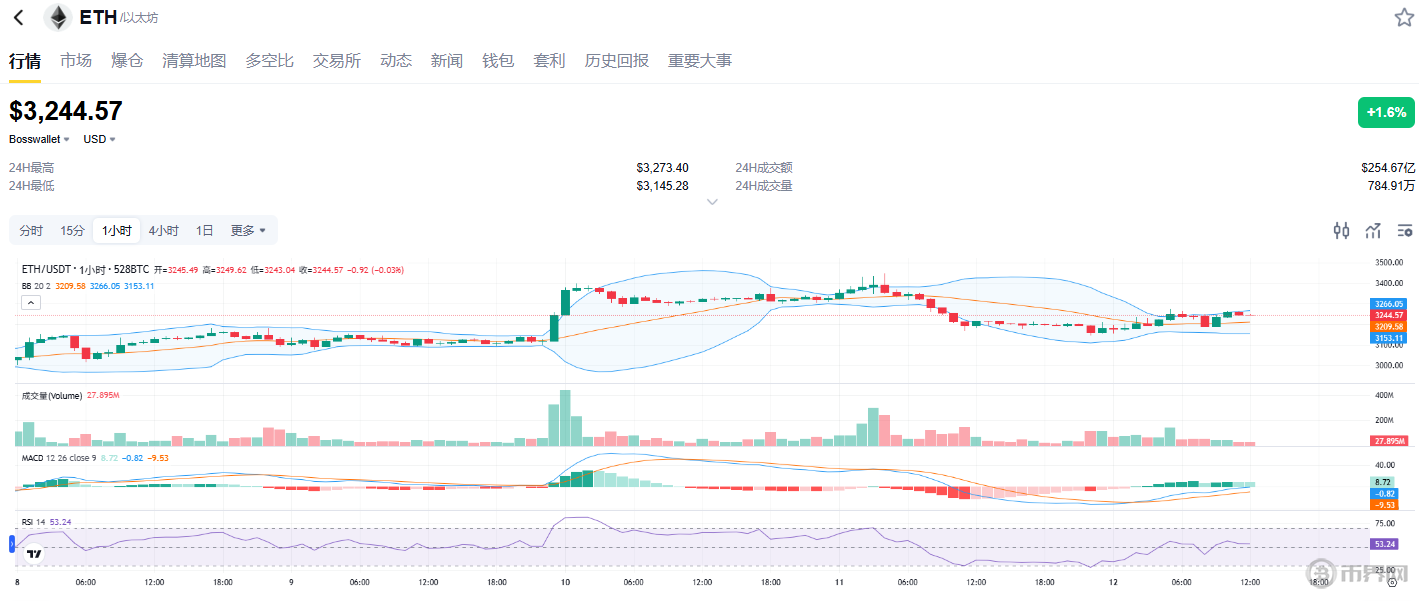The height and width of the screenshot is (601, 1419).
Task: Open the candlestick chart type icon
Action: 1341,231
